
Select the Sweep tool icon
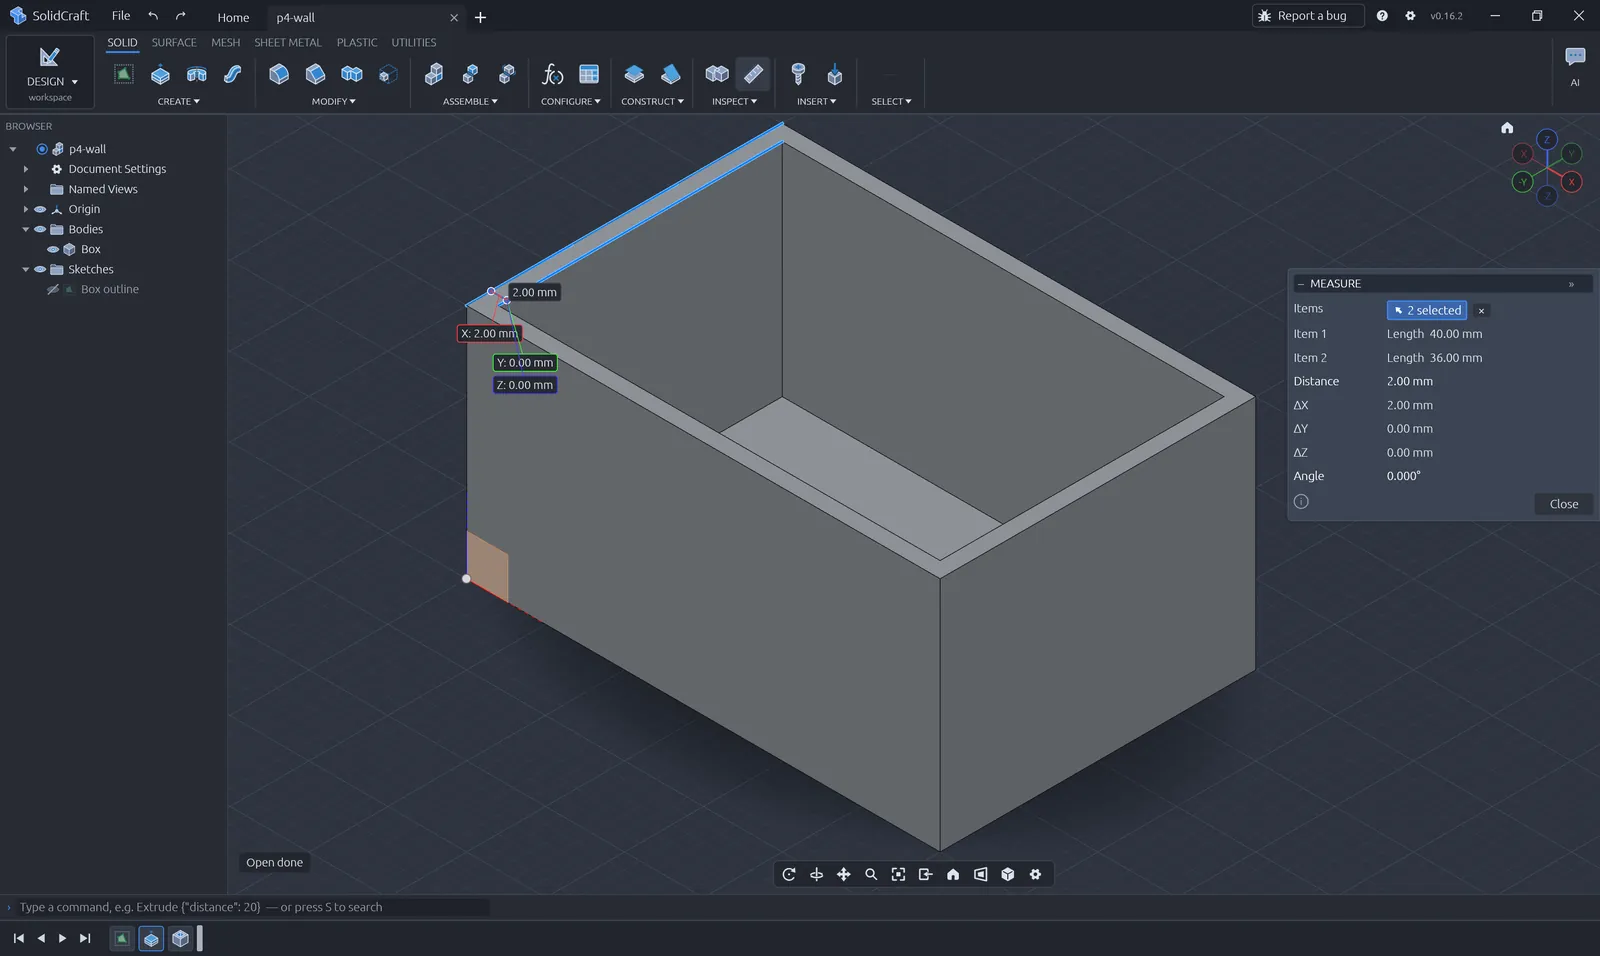(x=232, y=74)
